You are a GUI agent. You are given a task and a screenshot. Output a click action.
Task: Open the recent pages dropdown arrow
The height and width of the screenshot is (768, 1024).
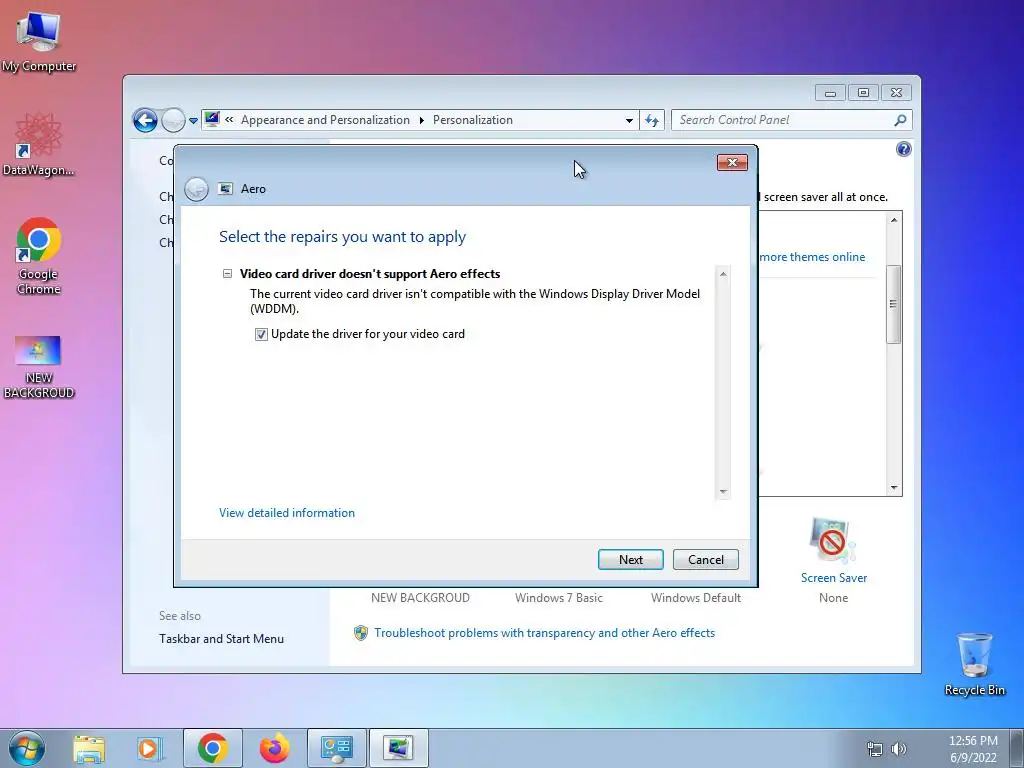tap(193, 121)
